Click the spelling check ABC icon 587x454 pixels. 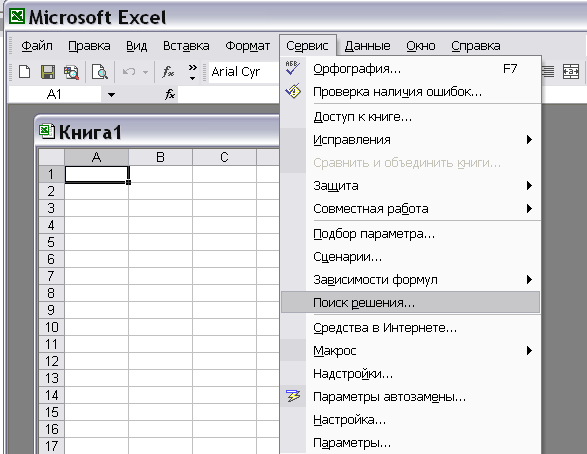point(292,68)
